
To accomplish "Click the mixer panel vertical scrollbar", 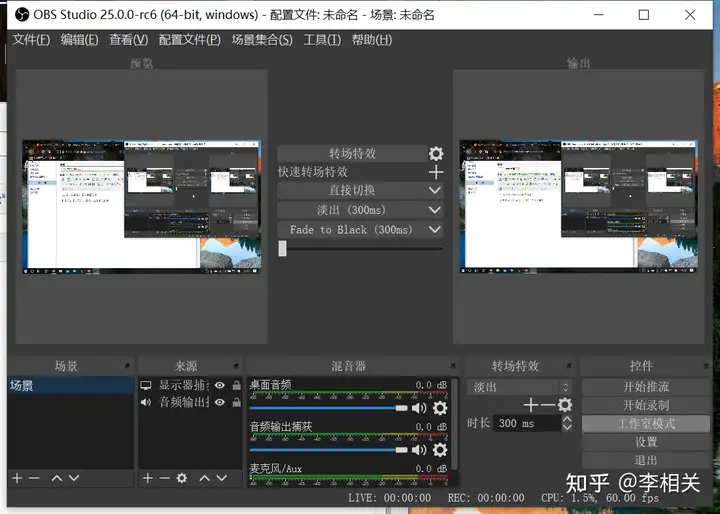I will coord(455,424).
